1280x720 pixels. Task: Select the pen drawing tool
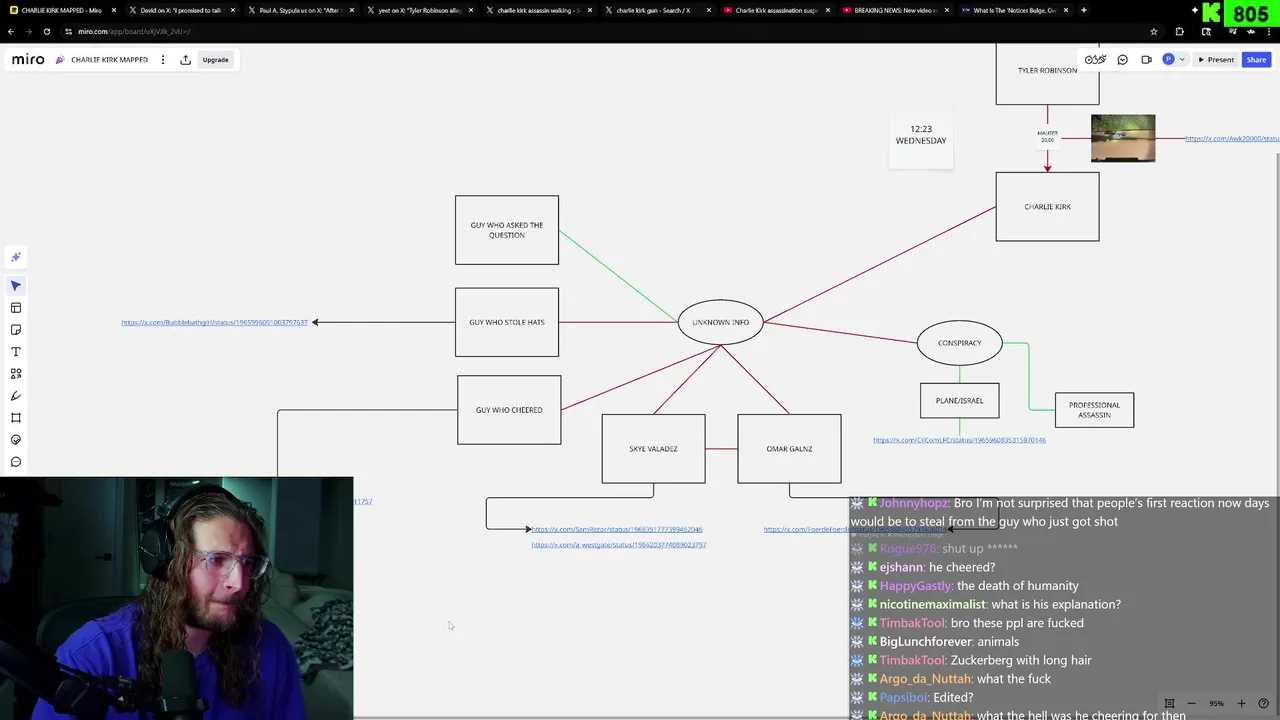click(x=16, y=396)
